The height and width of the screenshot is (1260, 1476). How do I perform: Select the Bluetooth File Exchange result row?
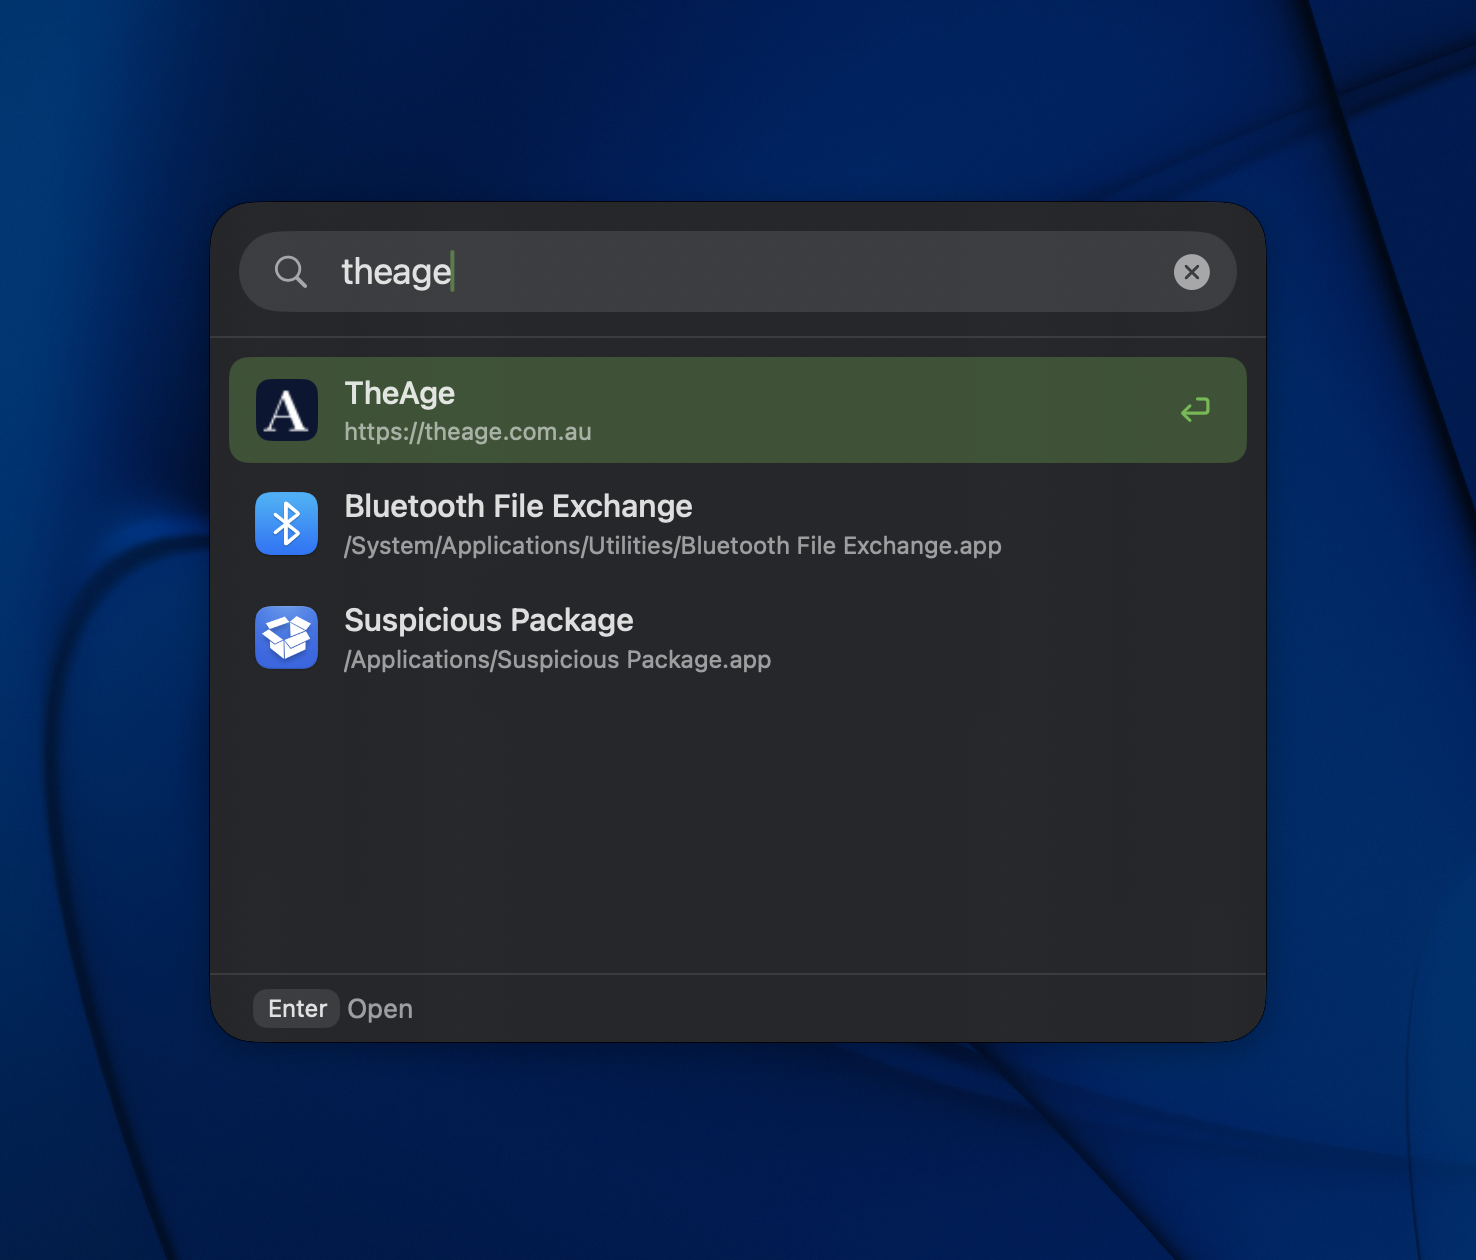700,523
